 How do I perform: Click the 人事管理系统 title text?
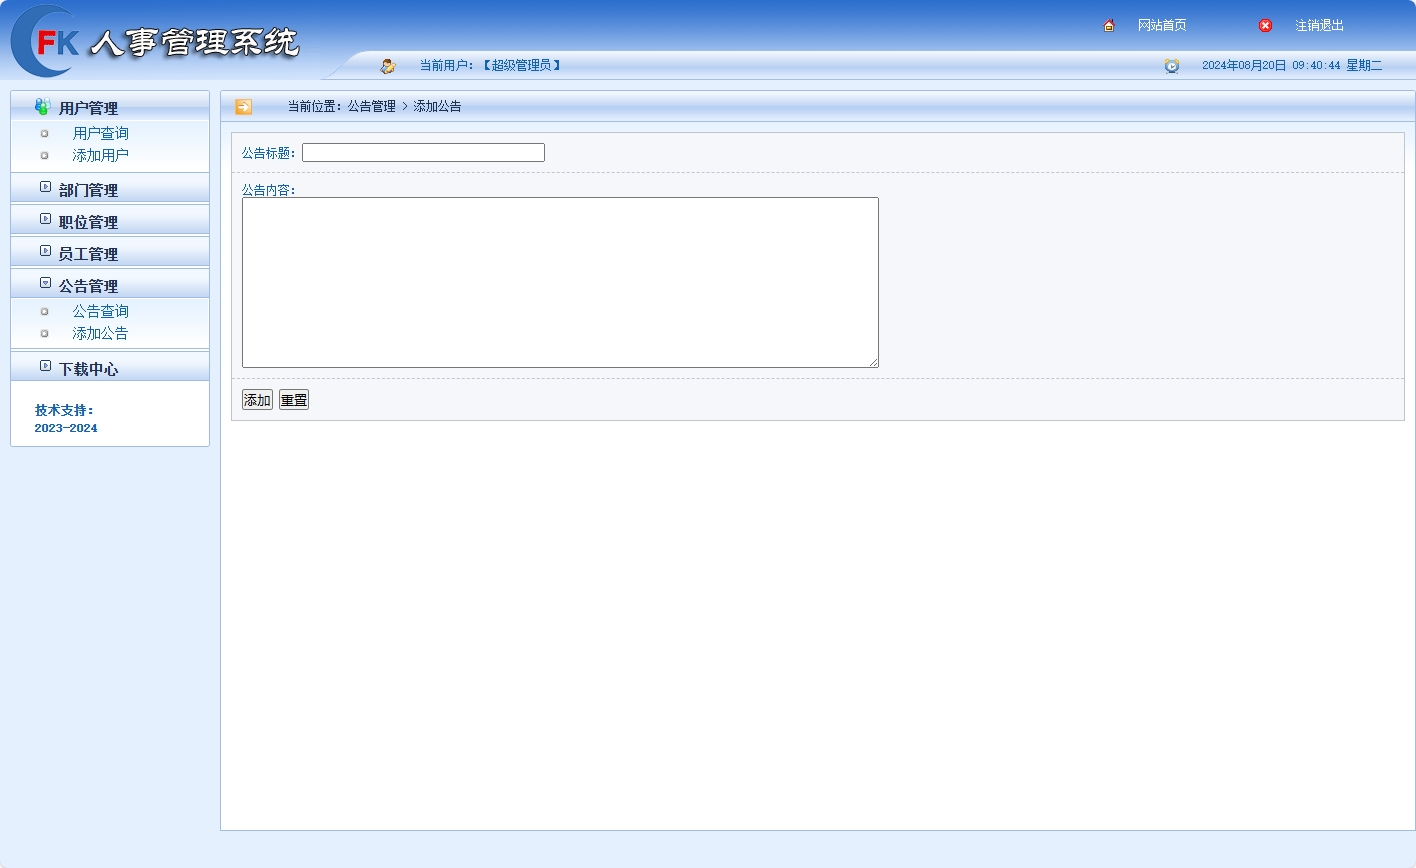tap(194, 42)
